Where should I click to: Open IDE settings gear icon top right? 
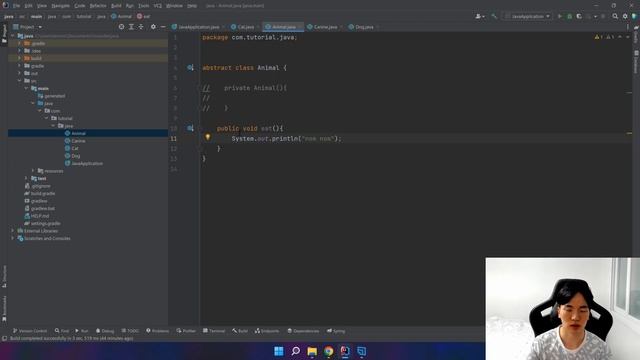coord(625,16)
